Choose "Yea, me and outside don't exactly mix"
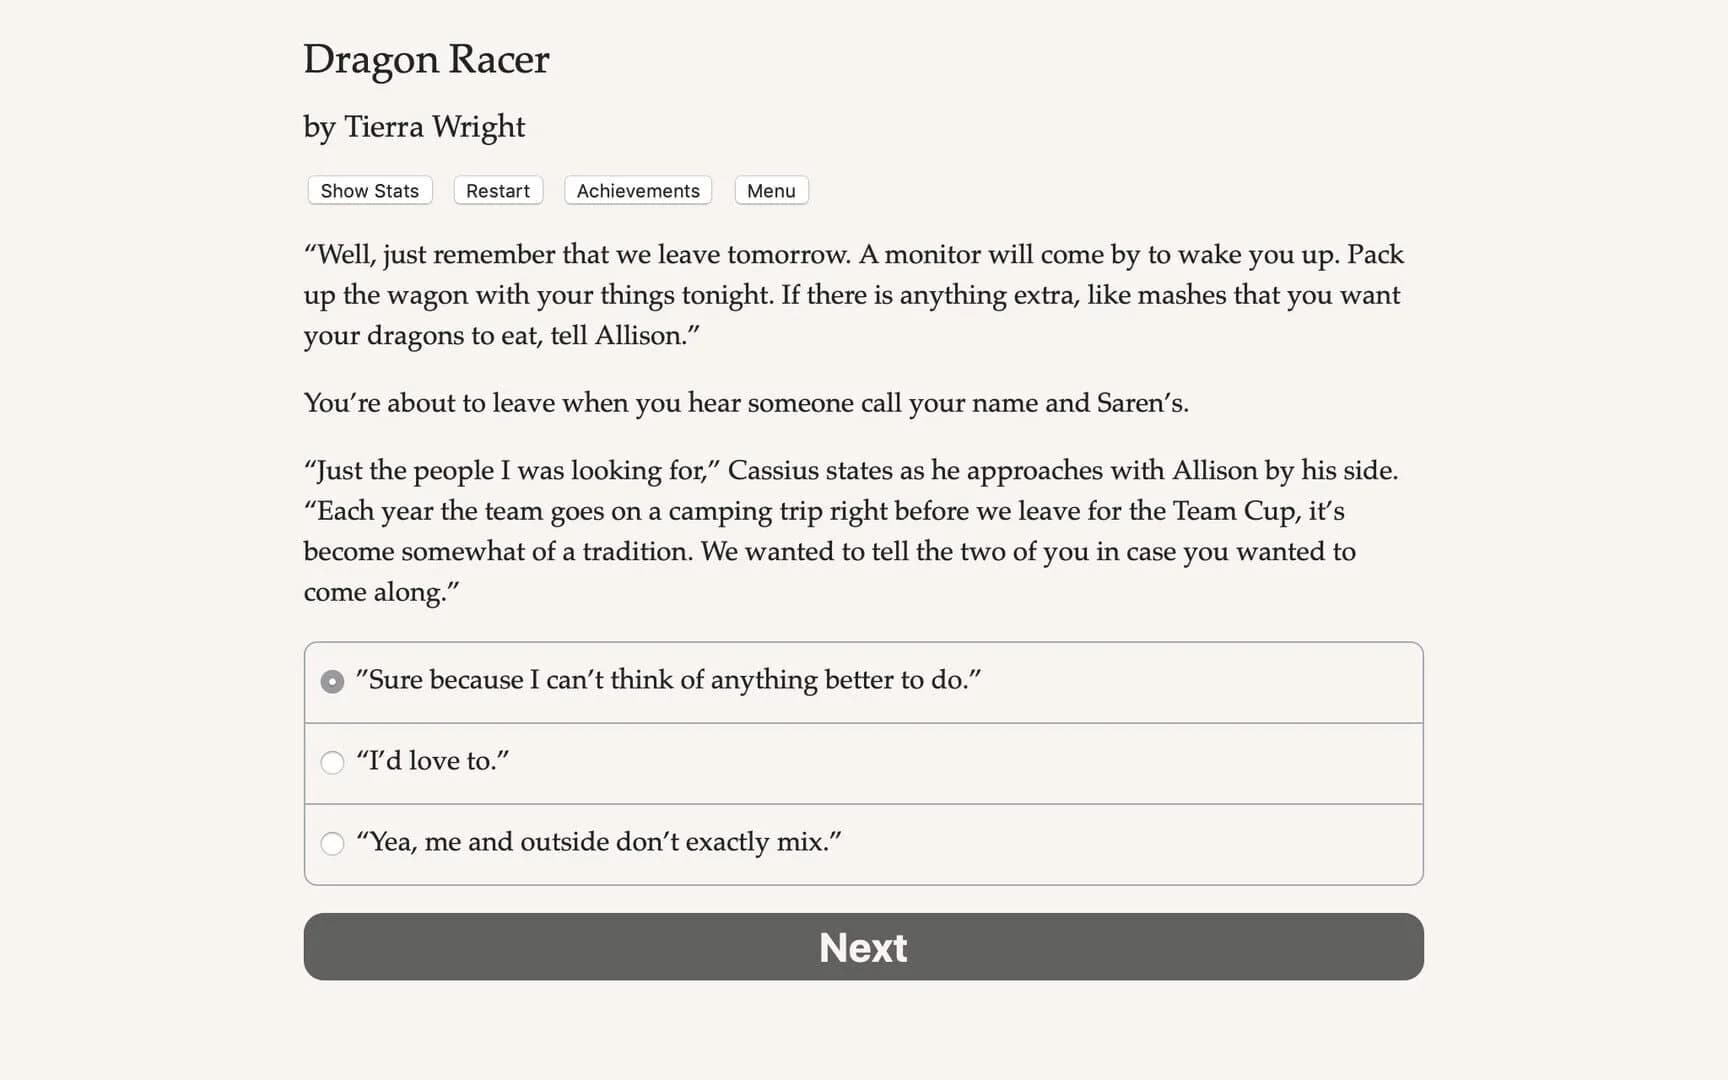This screenshot has width=1728, height=1080. point(598,843)
